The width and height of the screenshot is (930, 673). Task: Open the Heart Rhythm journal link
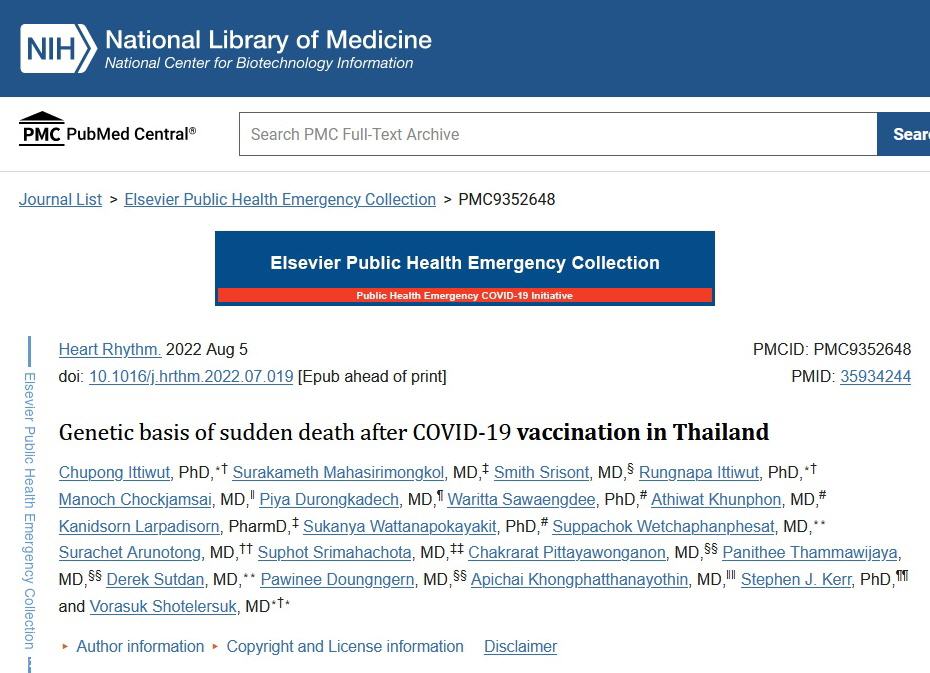(110, 349)
